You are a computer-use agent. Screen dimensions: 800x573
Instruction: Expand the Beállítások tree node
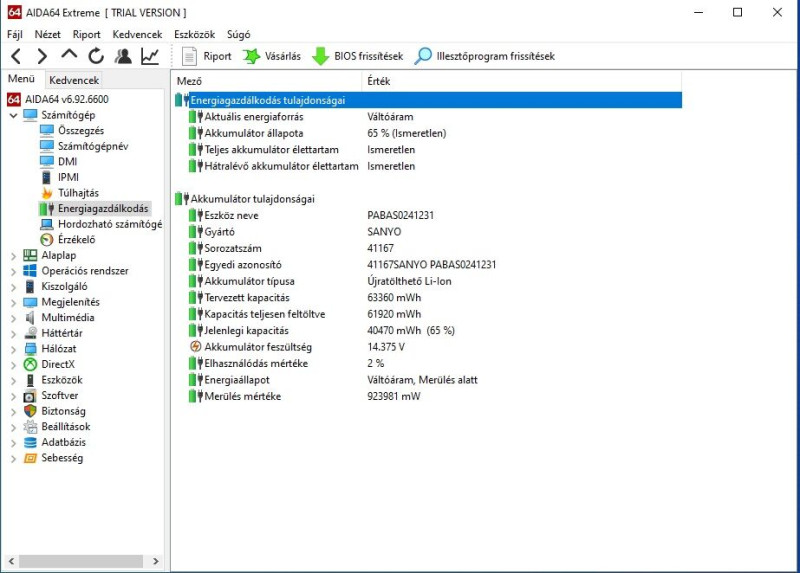click(x=13, y=427)
